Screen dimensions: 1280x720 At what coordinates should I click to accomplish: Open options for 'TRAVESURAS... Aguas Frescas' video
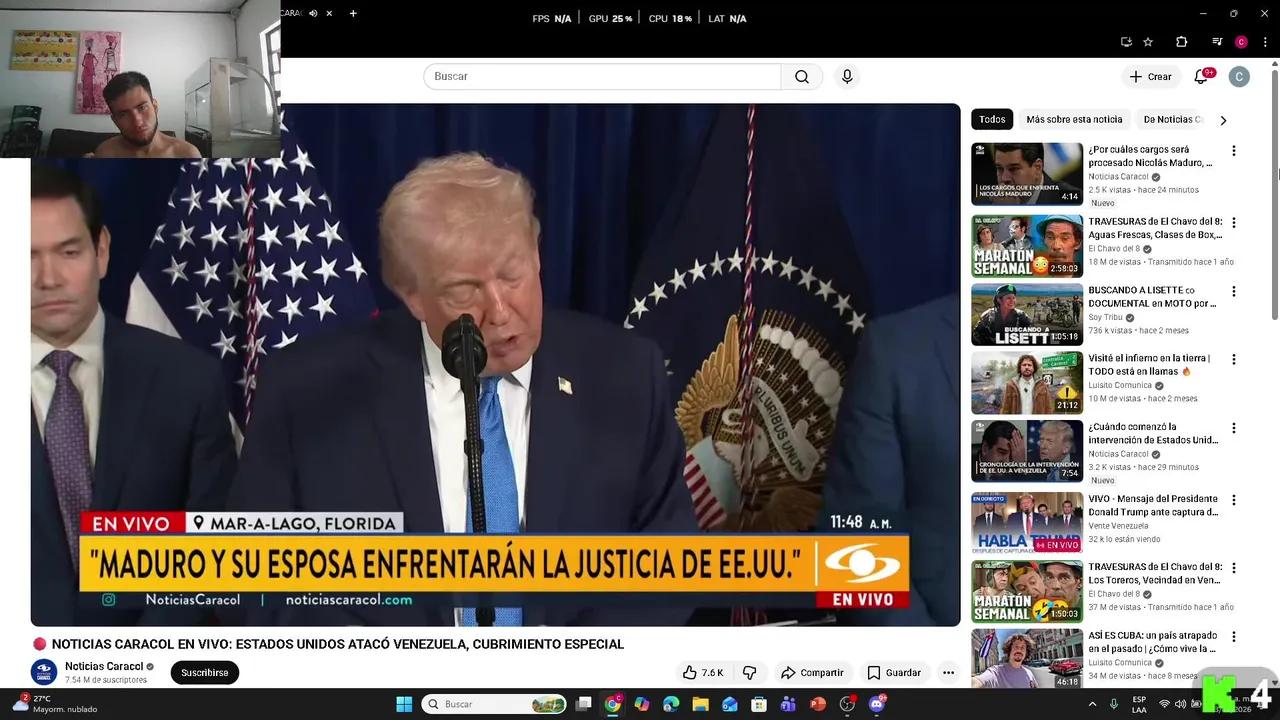coord(1233,223)
